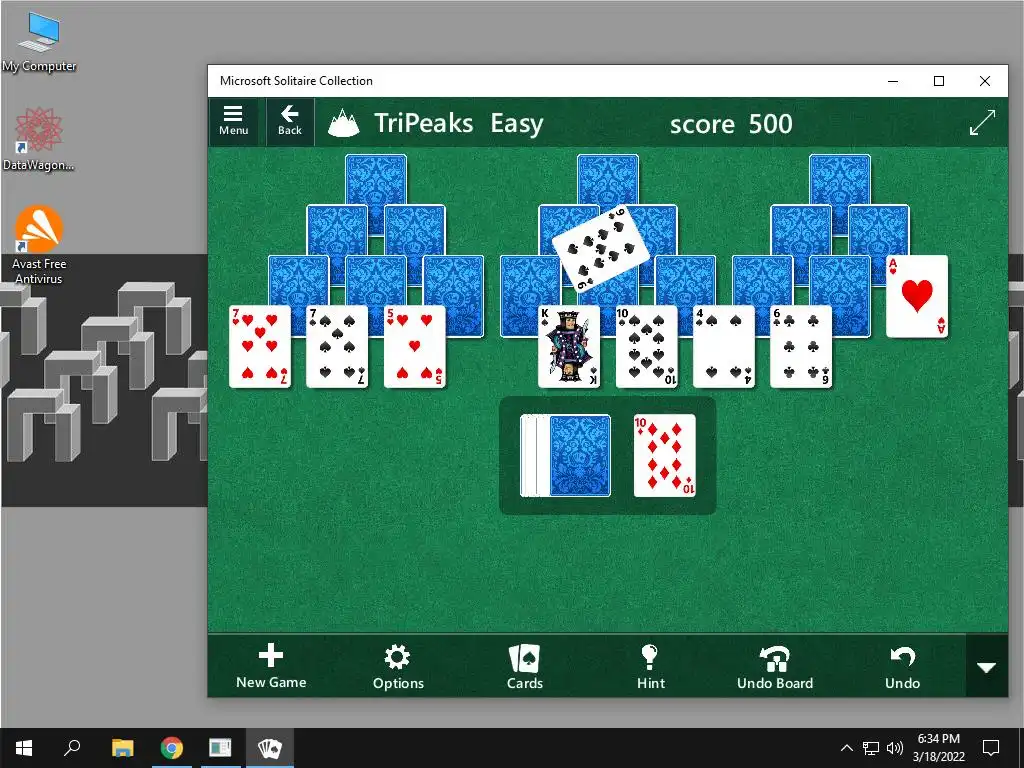Image resolution: width=1024 pixels, height=768 pixels.
Task: Click the Undo Board icon
Action: click(x=775, y=667)
